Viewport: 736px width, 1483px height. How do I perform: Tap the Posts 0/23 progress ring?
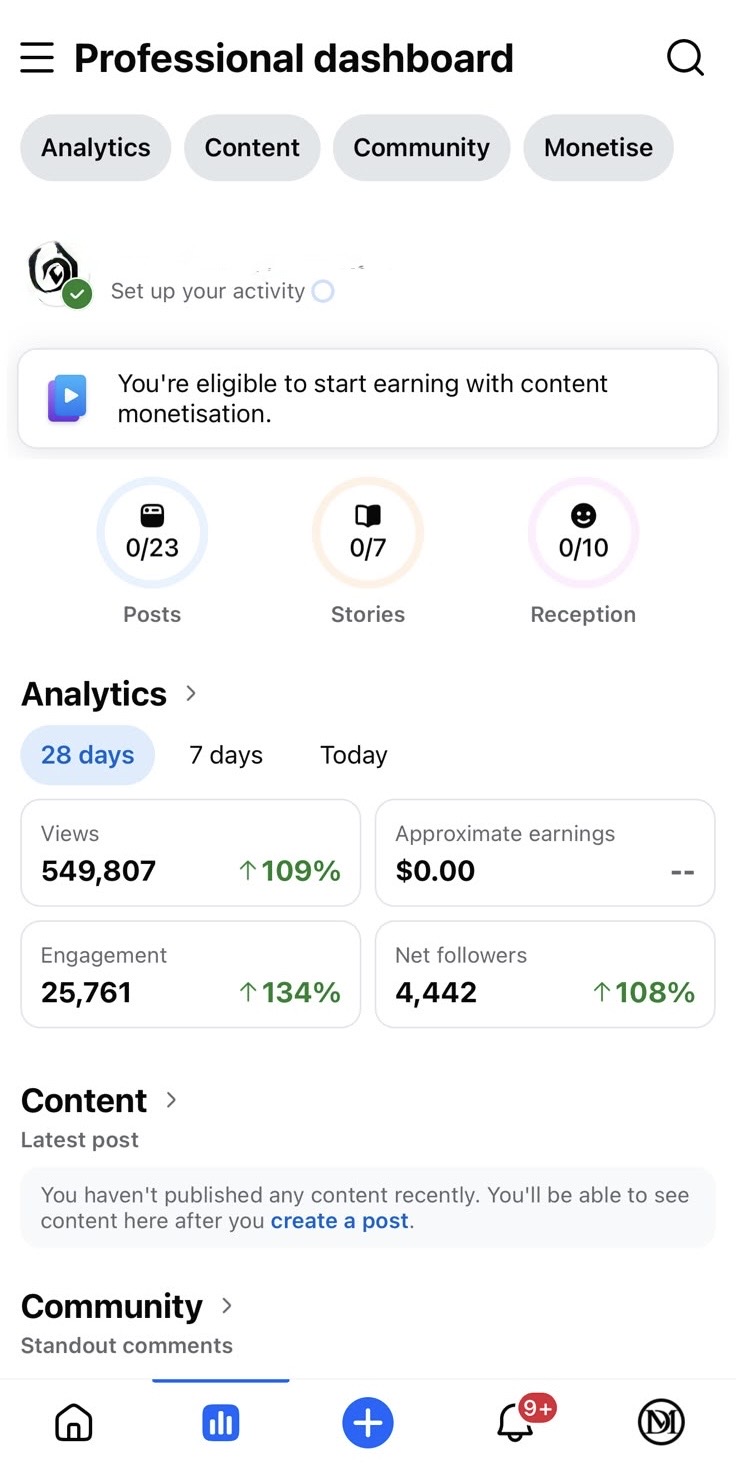click(x=152, y=533)
